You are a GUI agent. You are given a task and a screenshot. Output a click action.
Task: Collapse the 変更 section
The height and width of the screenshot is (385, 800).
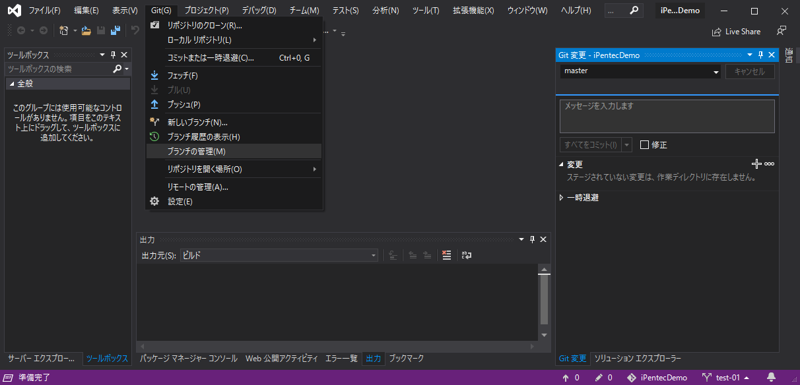[562, 164]
